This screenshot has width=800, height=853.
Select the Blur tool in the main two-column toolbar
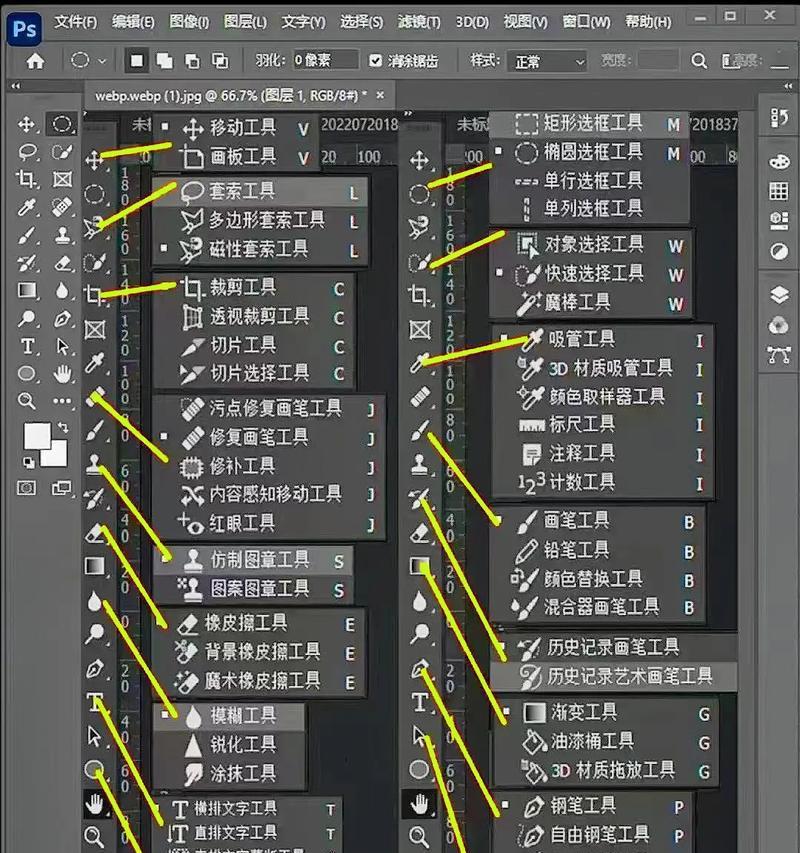[61, 290]
